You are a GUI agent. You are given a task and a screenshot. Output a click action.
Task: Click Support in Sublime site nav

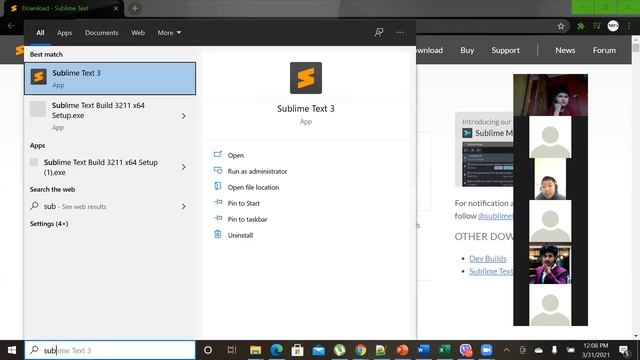pyautogui.click(x=505, y=50)
